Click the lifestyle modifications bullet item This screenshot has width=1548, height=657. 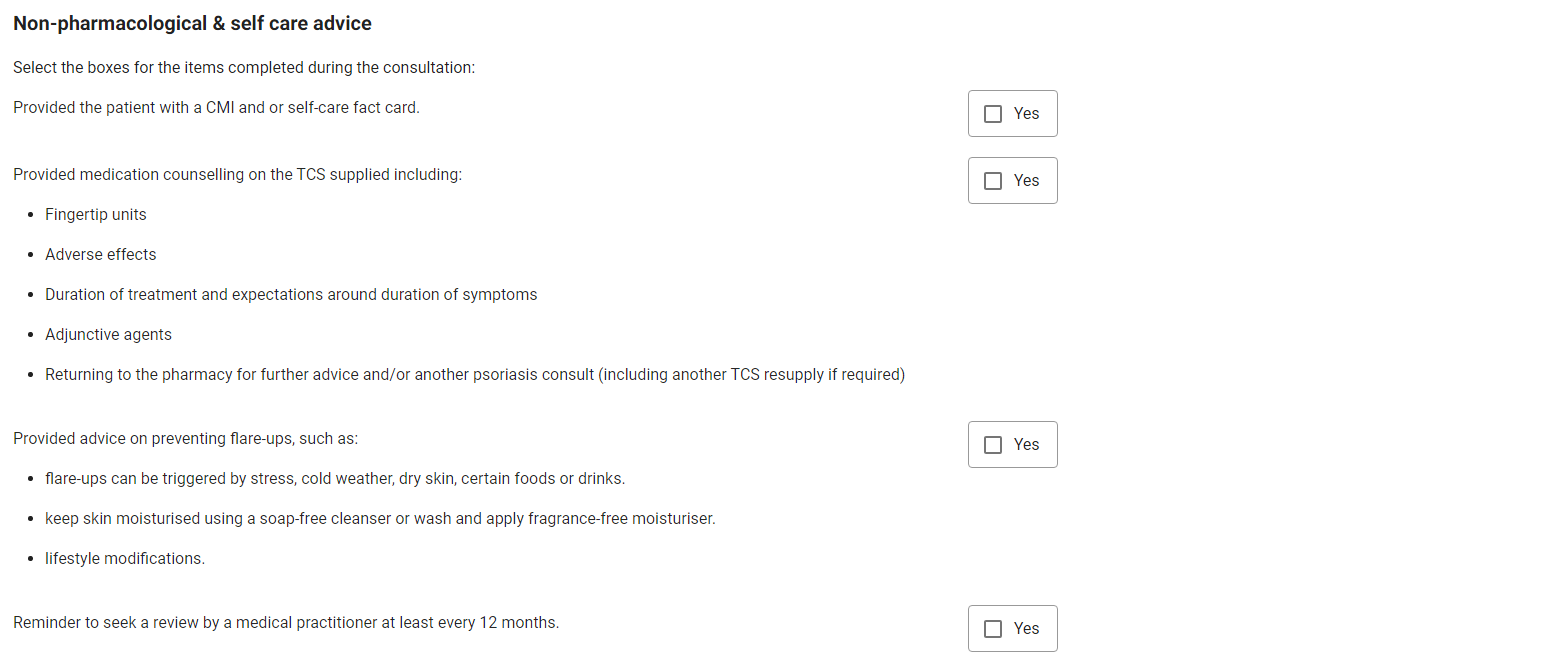pos(125,559)
